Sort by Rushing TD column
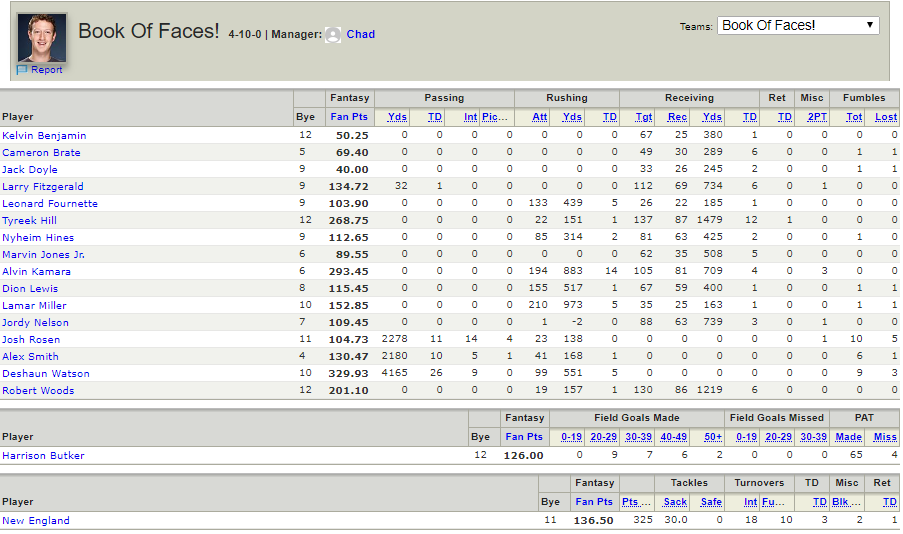The height and width of the screenshot is (534, 903). tap(610, 117)
